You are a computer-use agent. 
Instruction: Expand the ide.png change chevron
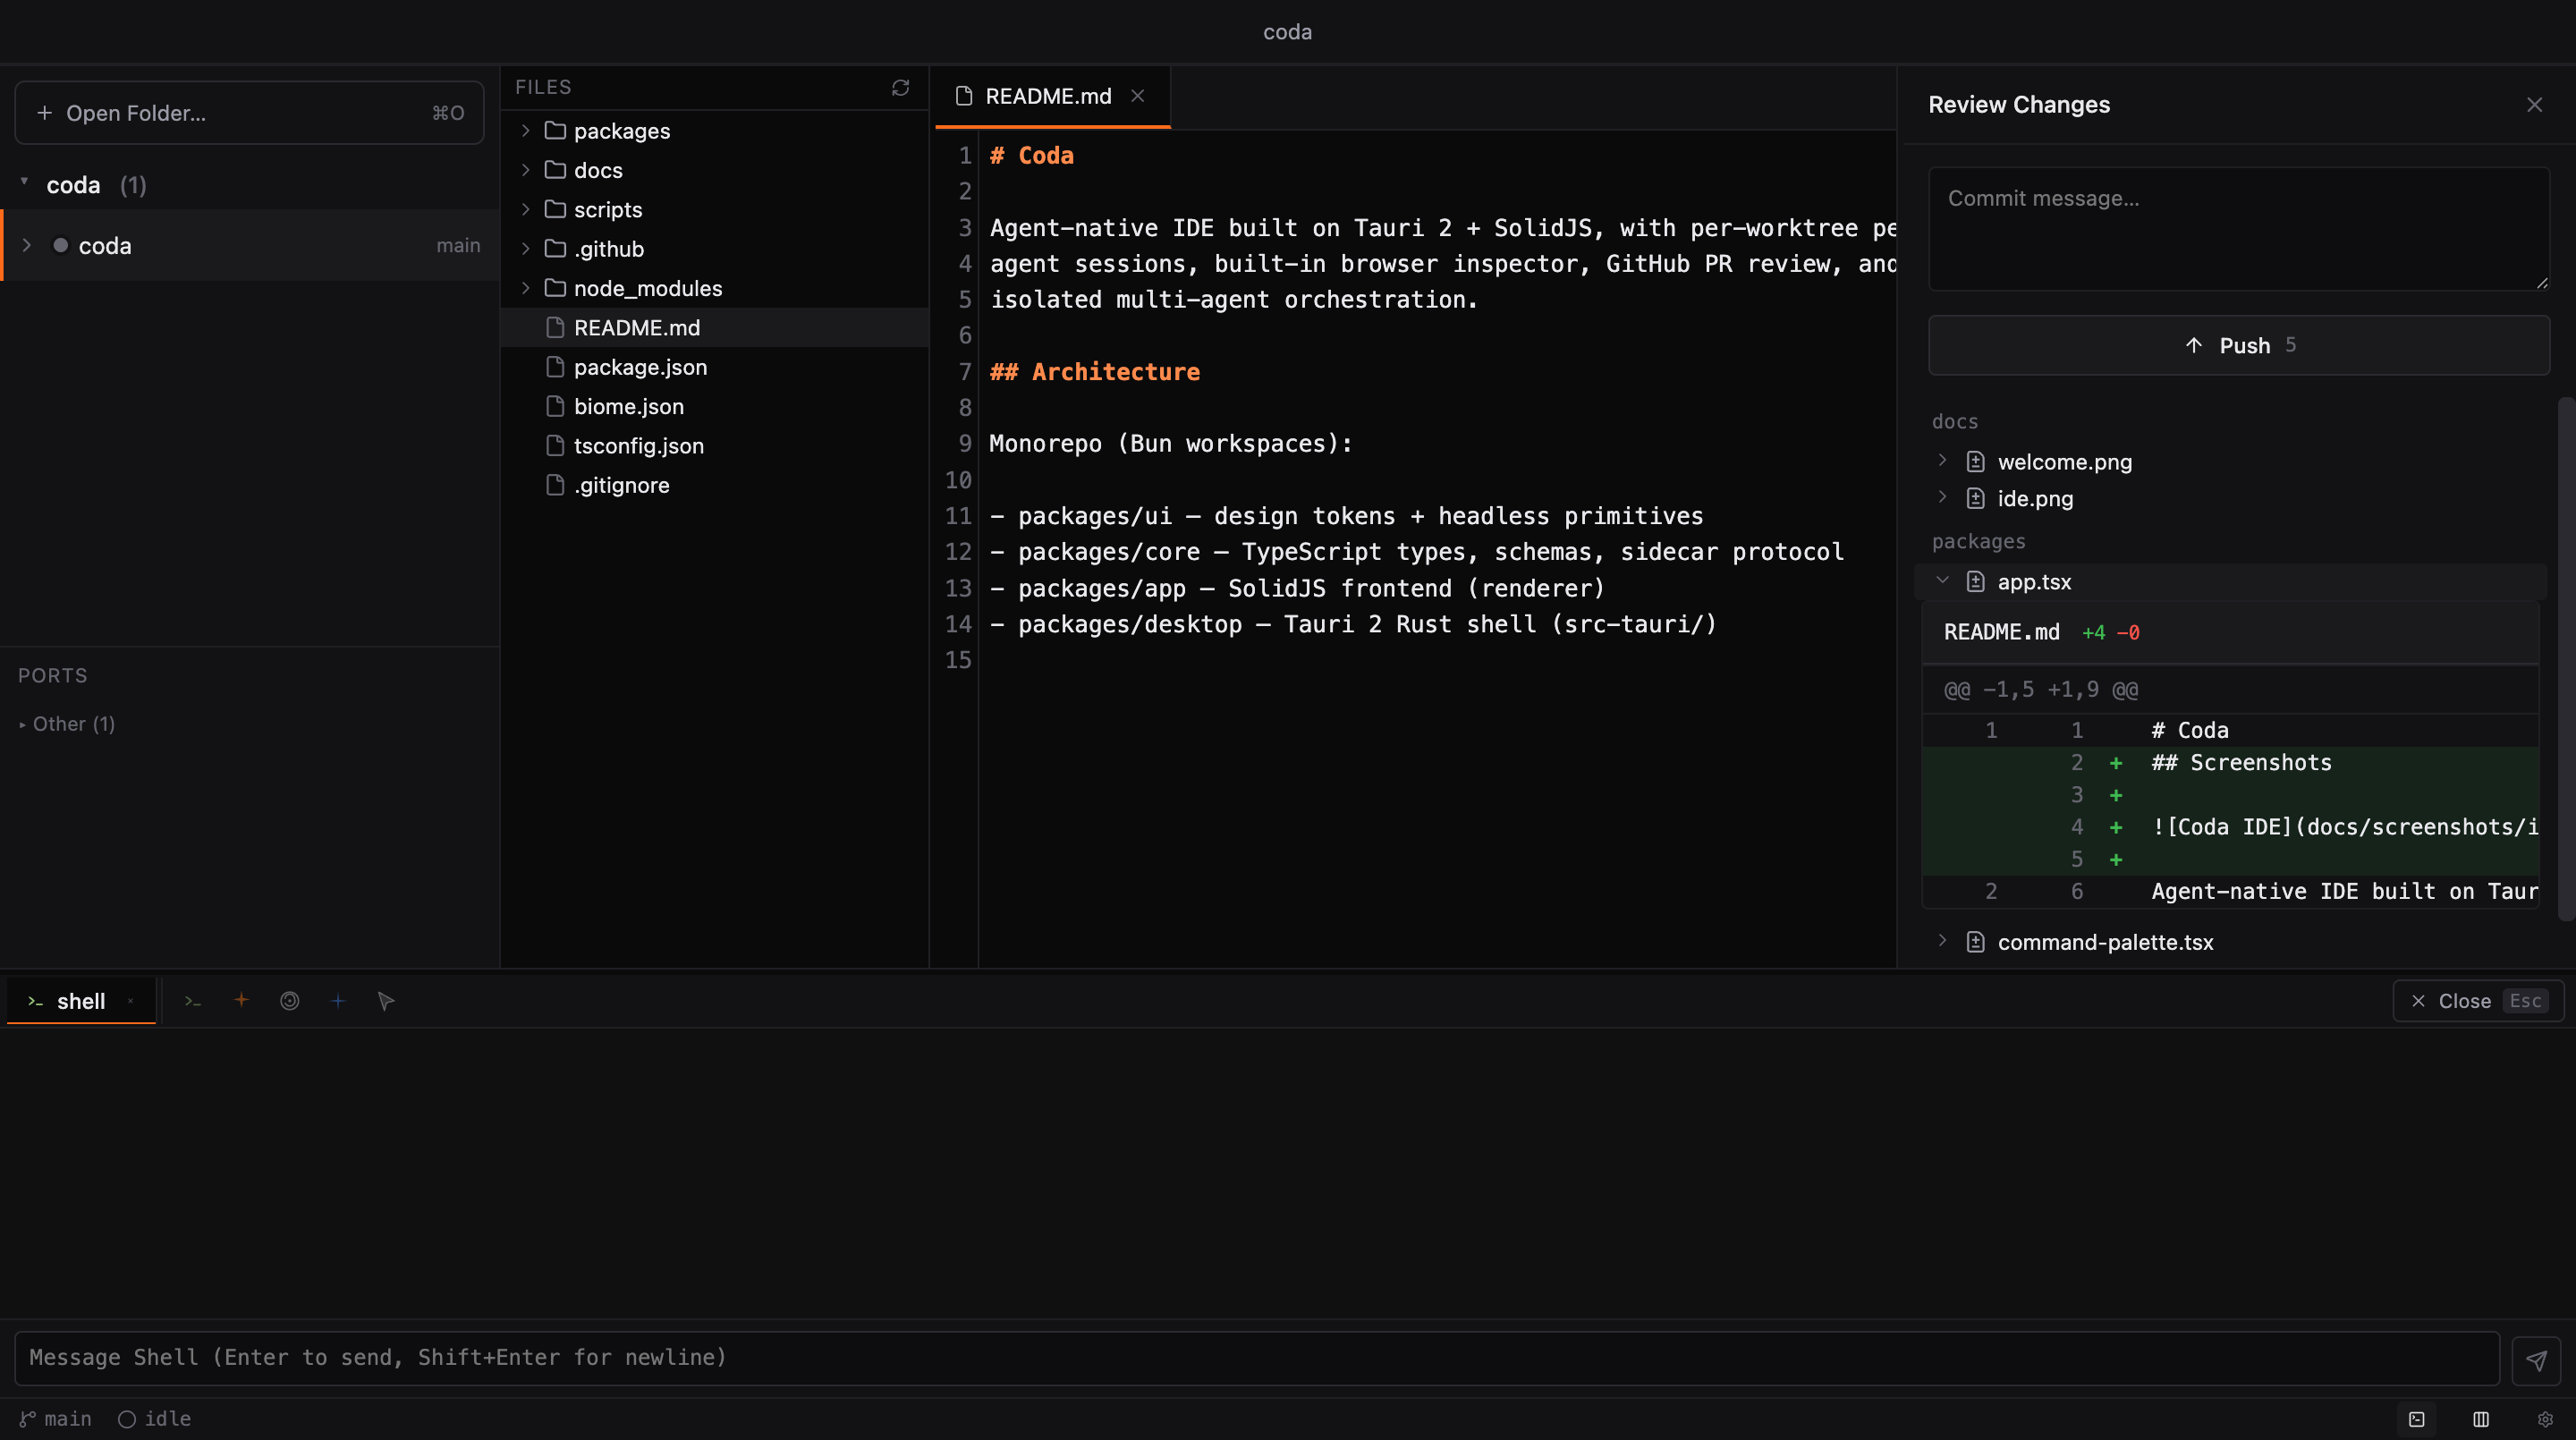(1942, 497)
